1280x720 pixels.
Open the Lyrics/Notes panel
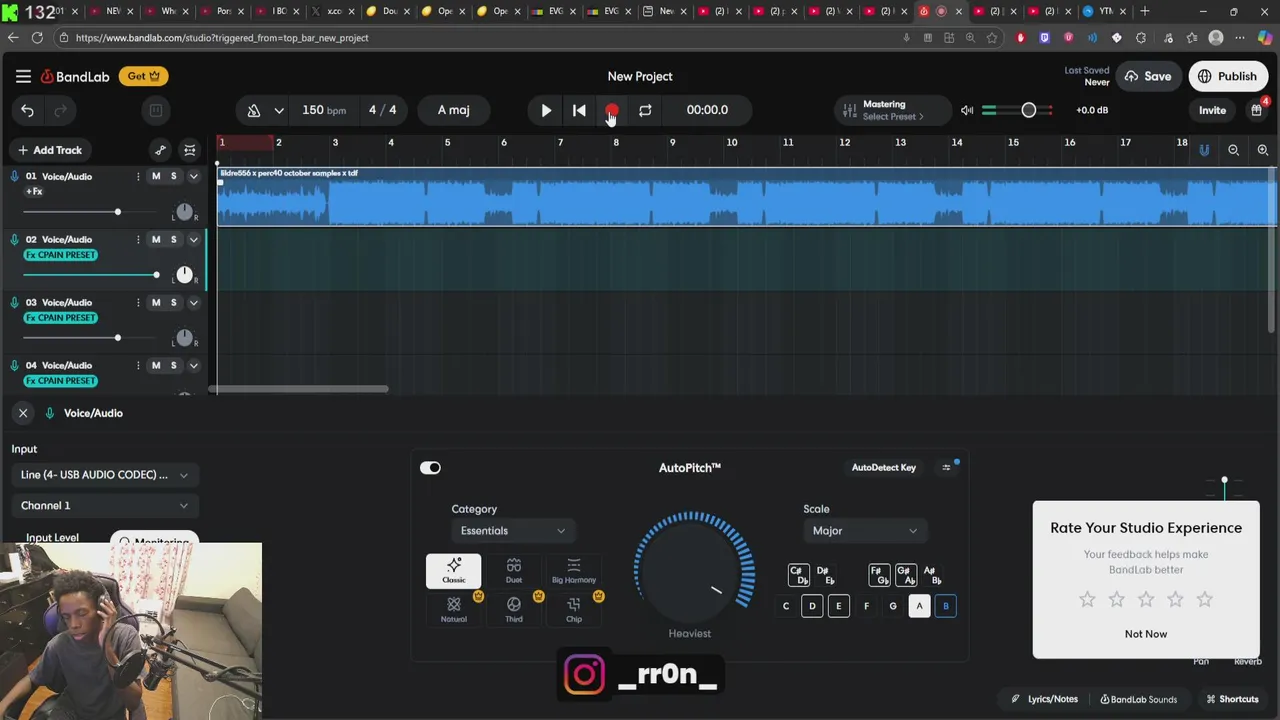(x=1044, y=699)
